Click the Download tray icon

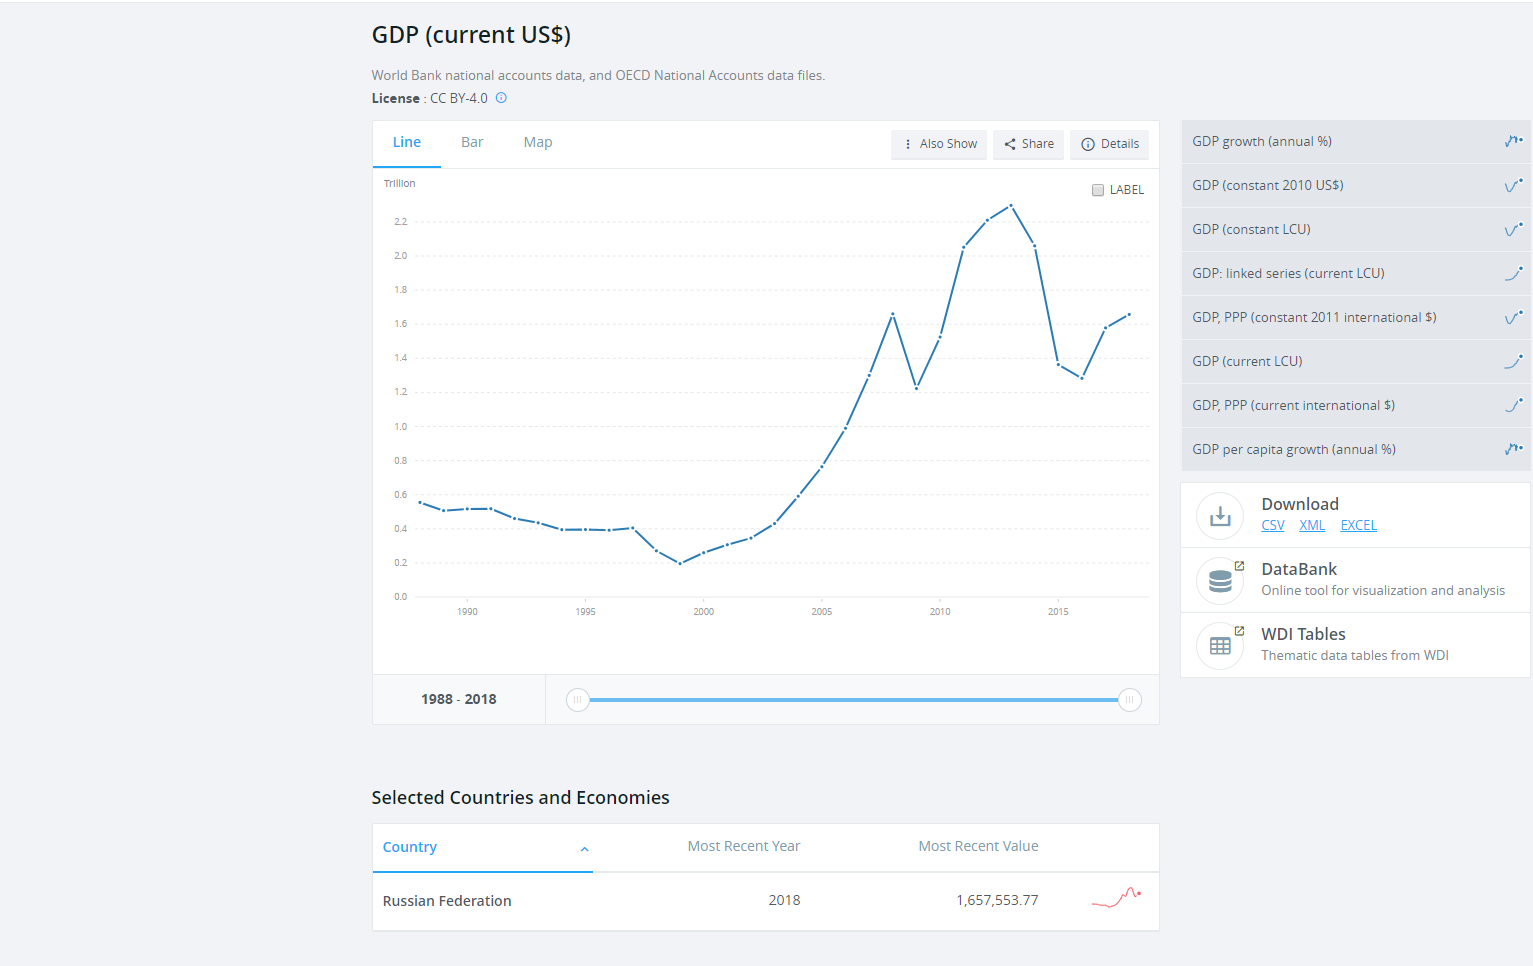pos(1220,516)
